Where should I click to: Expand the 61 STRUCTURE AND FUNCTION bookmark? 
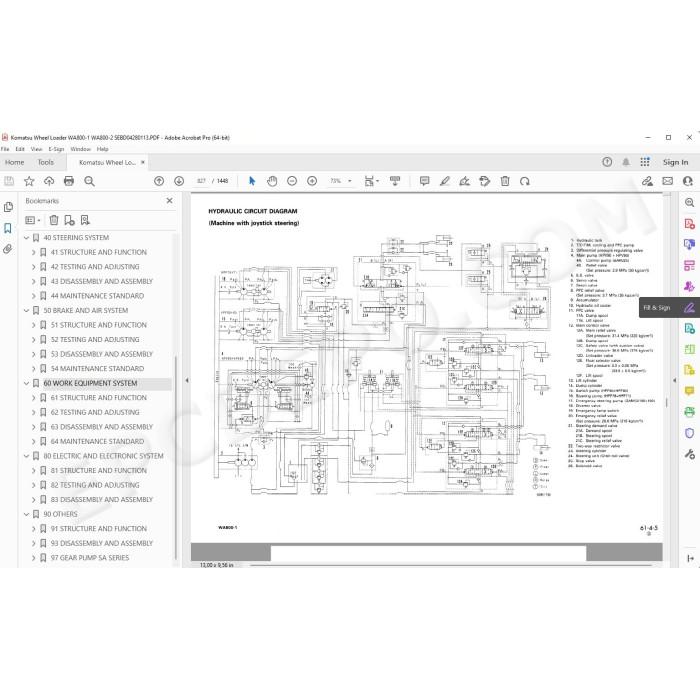(33, 398)
